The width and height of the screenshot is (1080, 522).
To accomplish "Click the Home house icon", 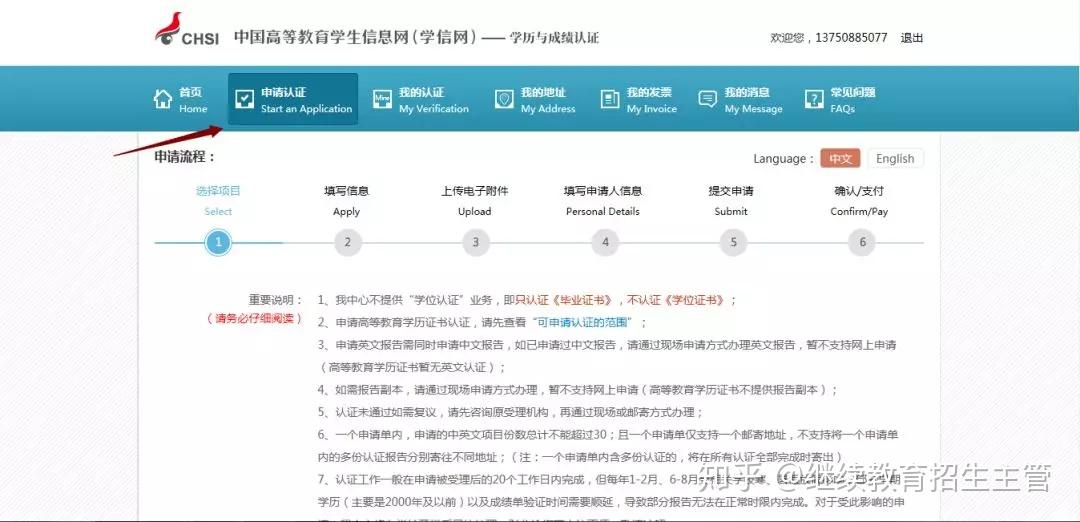I will pyautogui.click(x=163, y=99).
